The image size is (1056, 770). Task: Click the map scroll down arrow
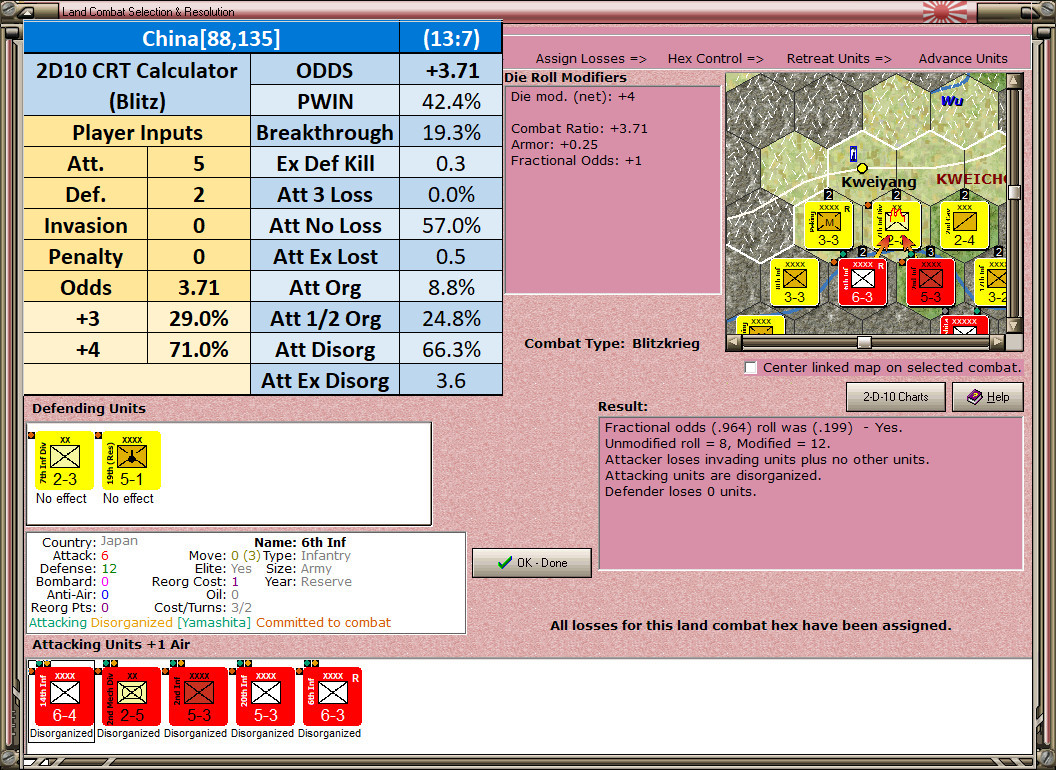pyautogui.click(x=1014, y=325)
